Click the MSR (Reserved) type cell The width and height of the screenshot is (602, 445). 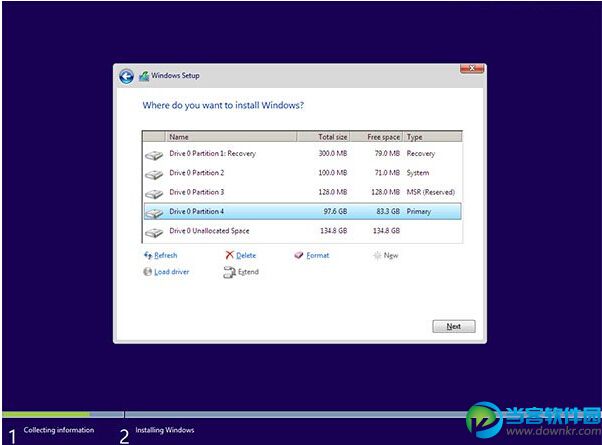click(431, 192)
